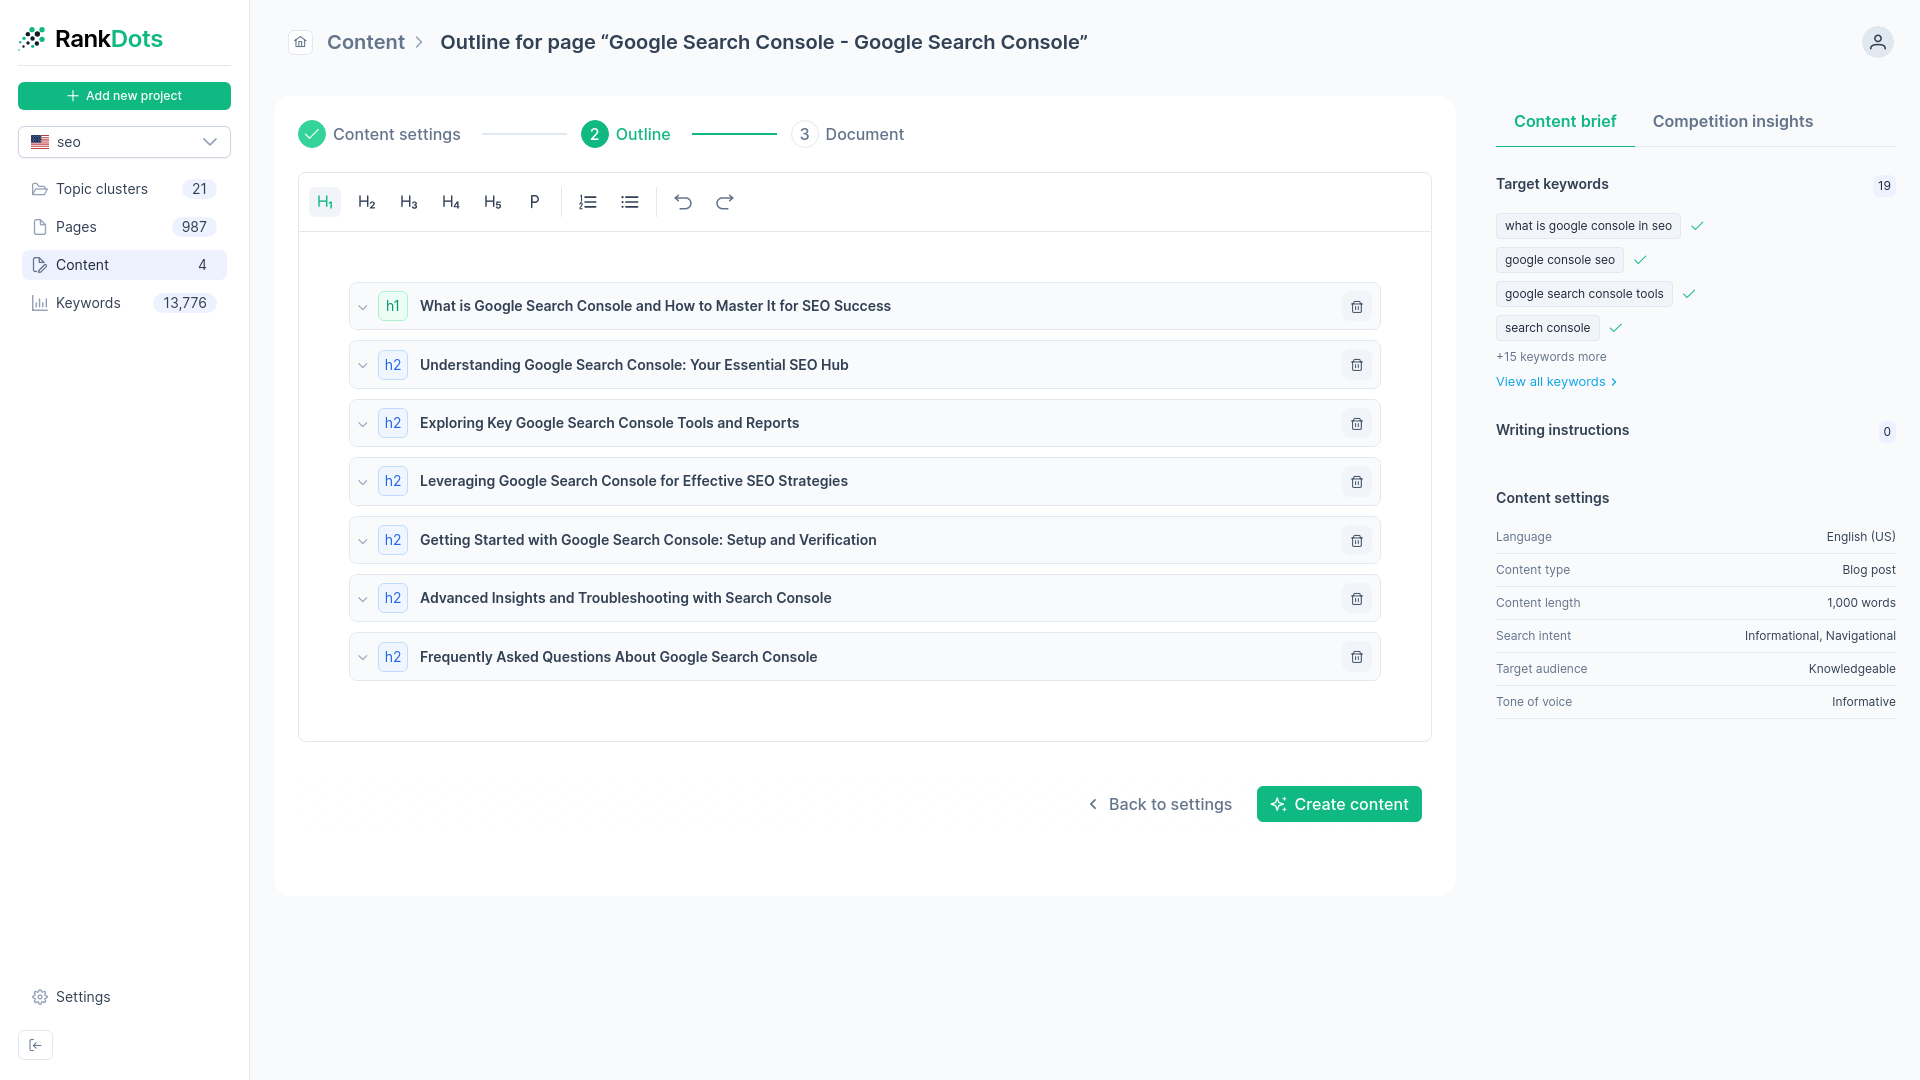Undo the last outline change
This screenshot has width=1920, height=1080.
click(683, 201)
